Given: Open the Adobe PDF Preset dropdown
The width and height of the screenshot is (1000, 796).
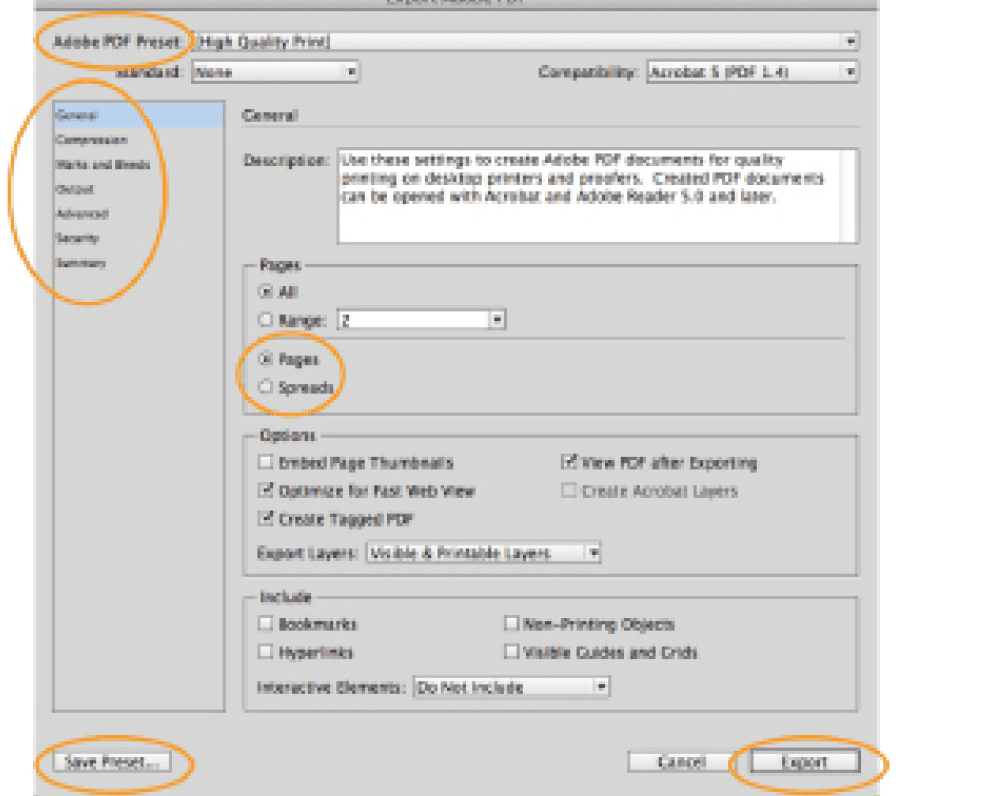Looking at the screenshot, I should pyautogui.click(x=526, y=42).
